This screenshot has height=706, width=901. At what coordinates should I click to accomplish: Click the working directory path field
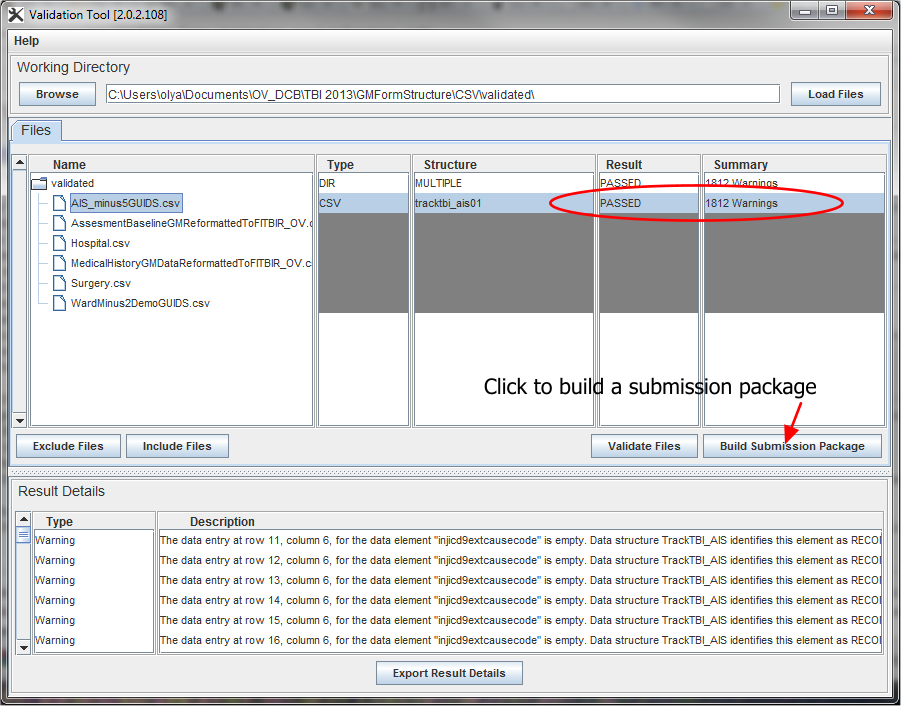(x=443, y=94)
